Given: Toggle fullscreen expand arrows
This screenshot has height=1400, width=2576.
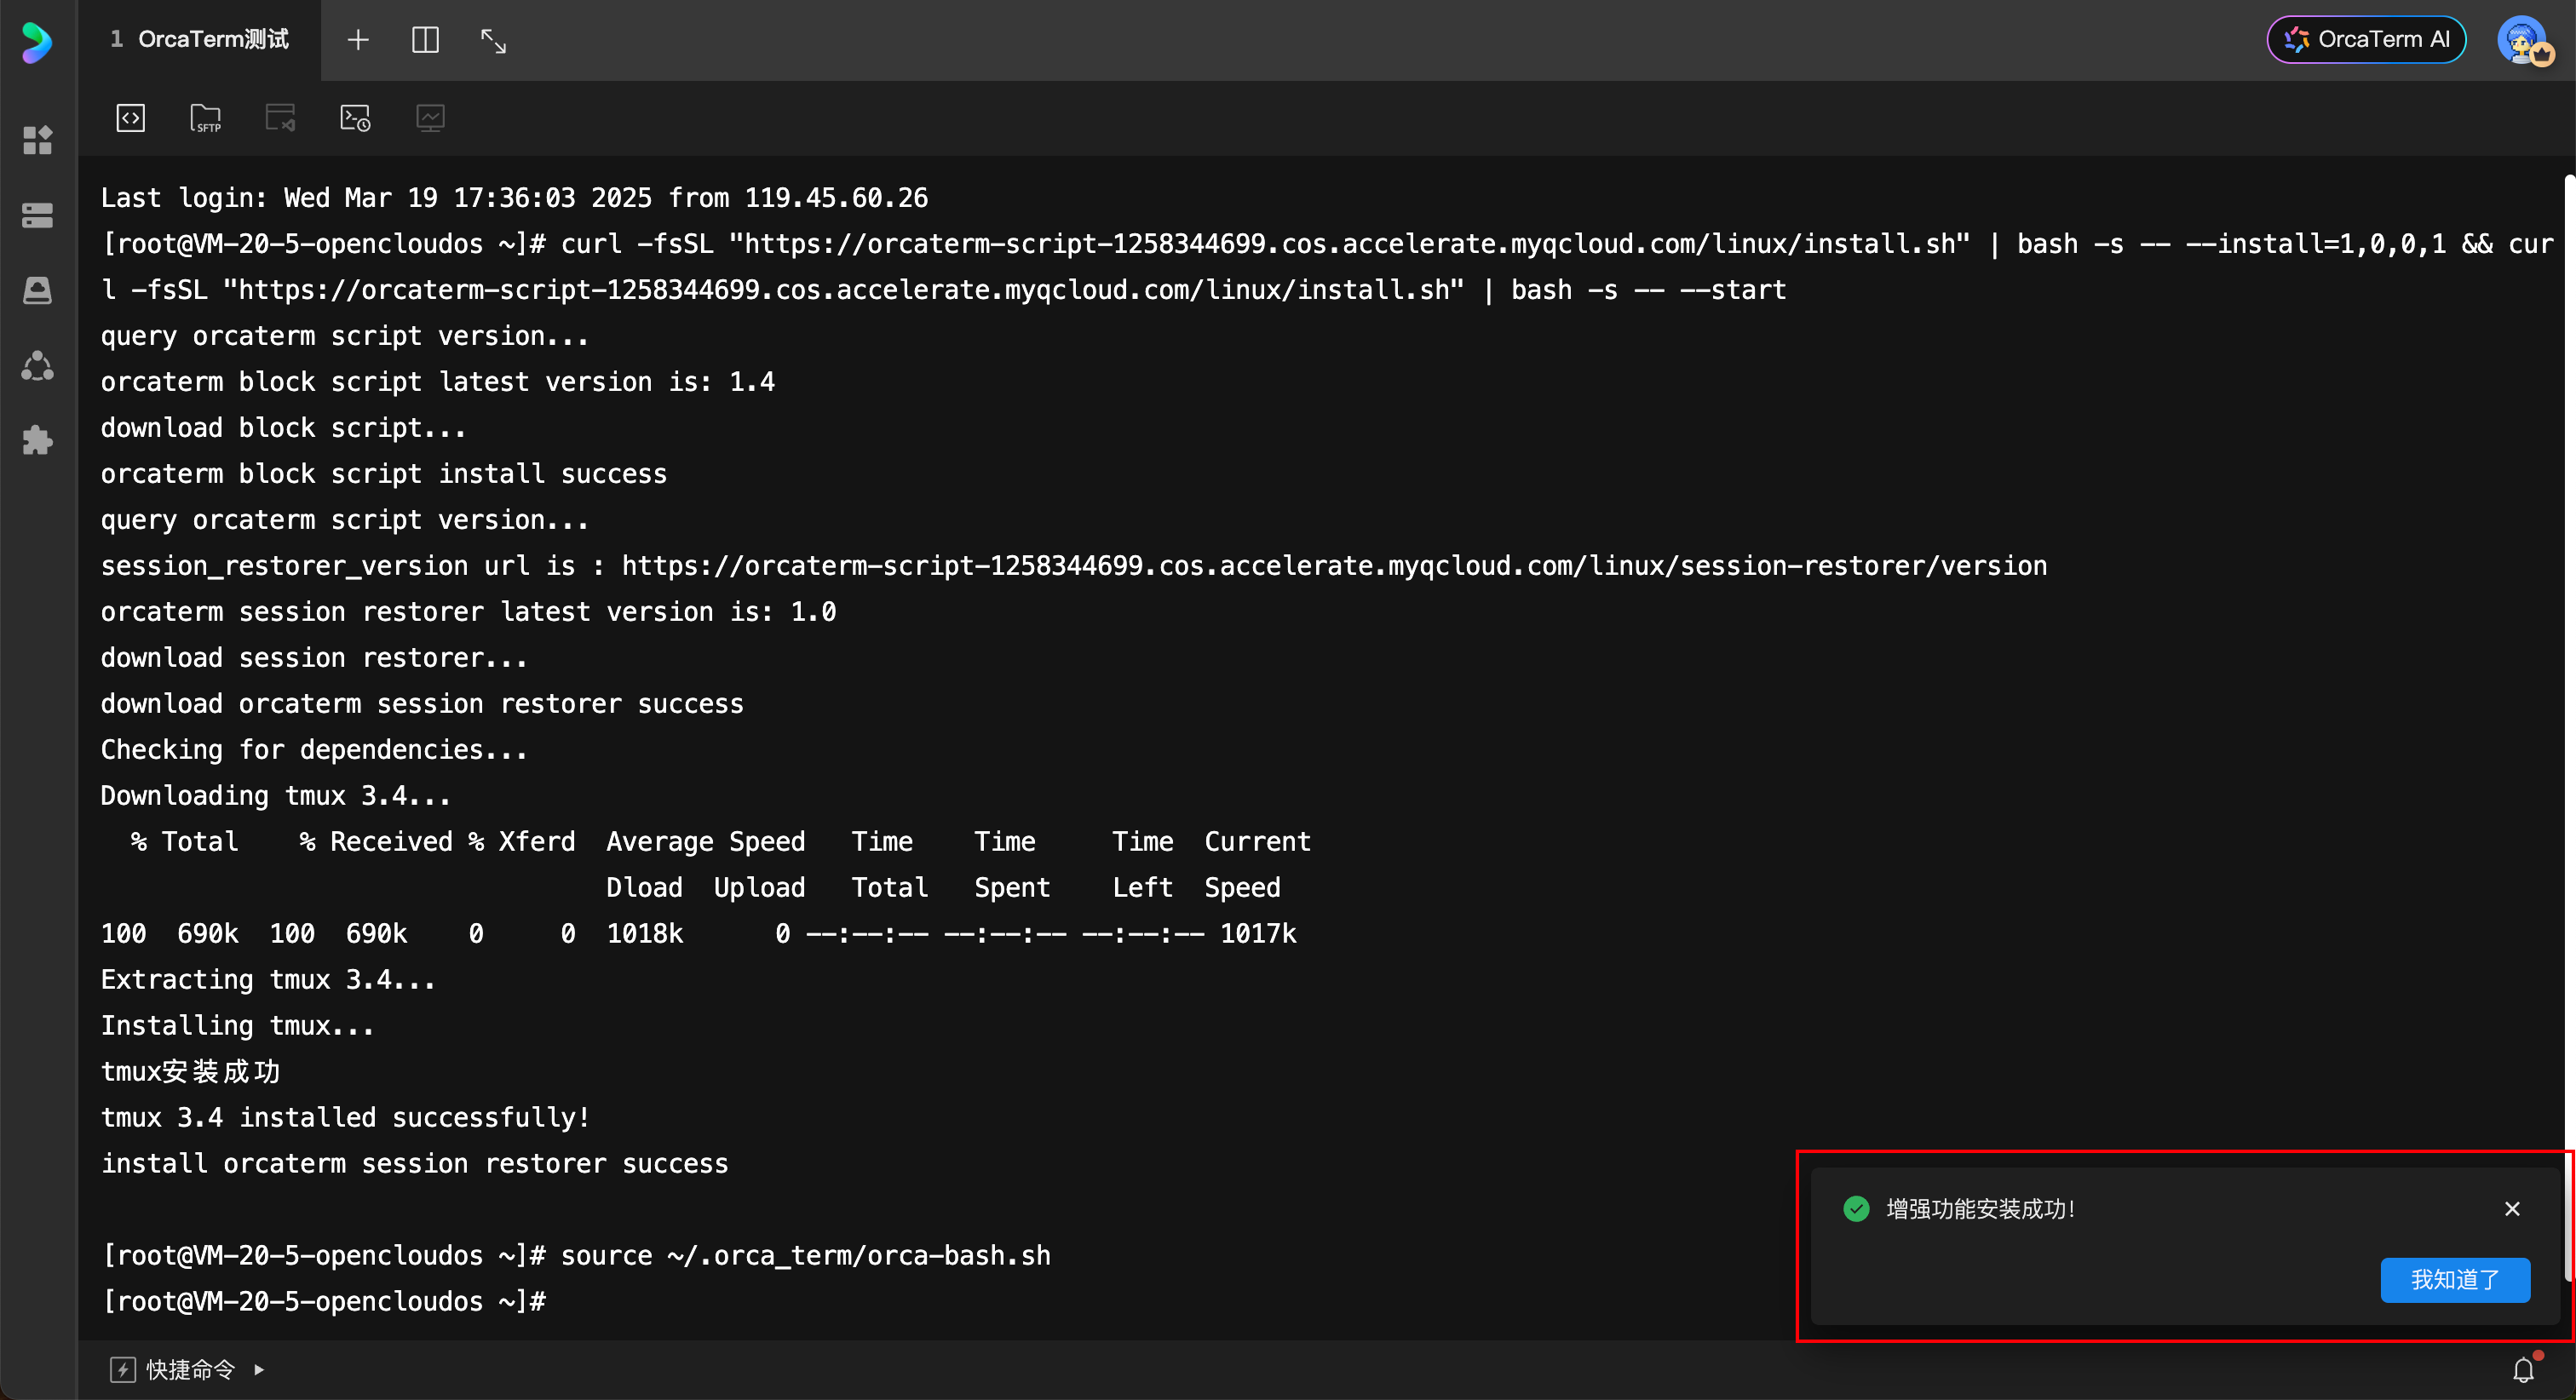Looking at the screenshot, I should click(x=493, y=40).
